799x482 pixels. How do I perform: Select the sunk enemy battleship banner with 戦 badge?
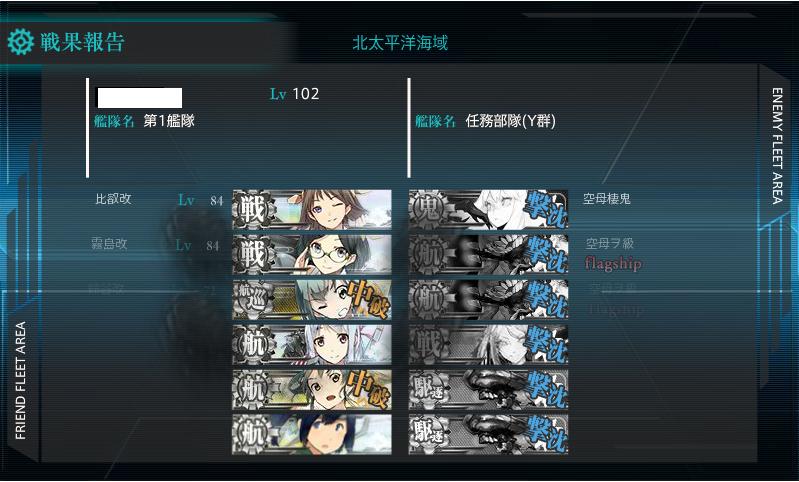pos(488,344)
